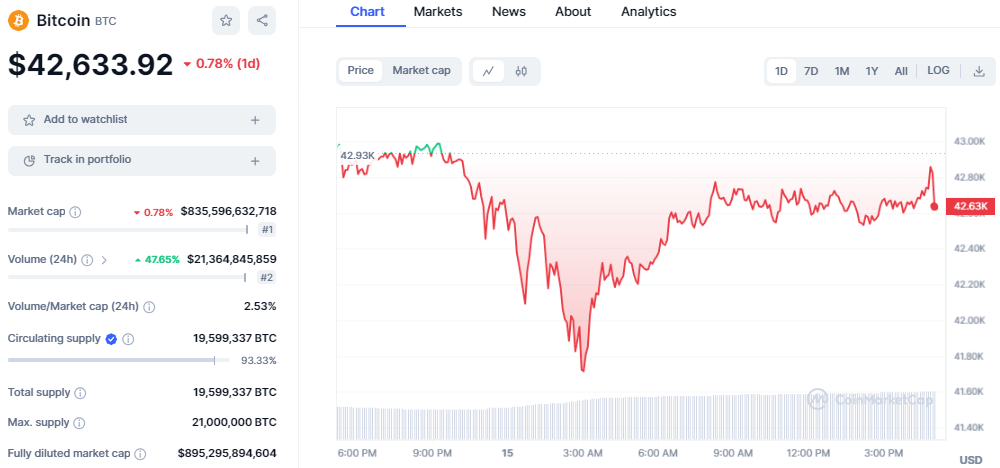This screenshot has width=1000, height=468.
Task: Click the info icon next to Market cap
Action: (x=75, y=212)
